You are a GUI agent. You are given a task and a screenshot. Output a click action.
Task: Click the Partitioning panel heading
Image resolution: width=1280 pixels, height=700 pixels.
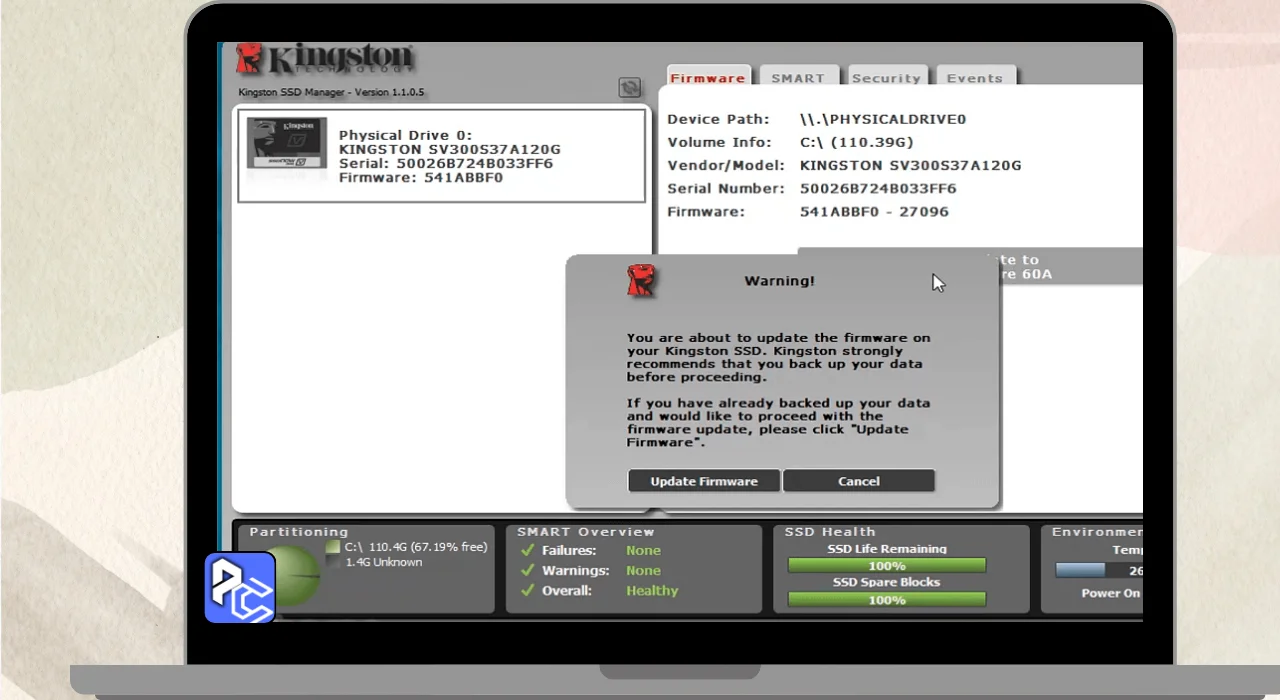coord(299,532)
